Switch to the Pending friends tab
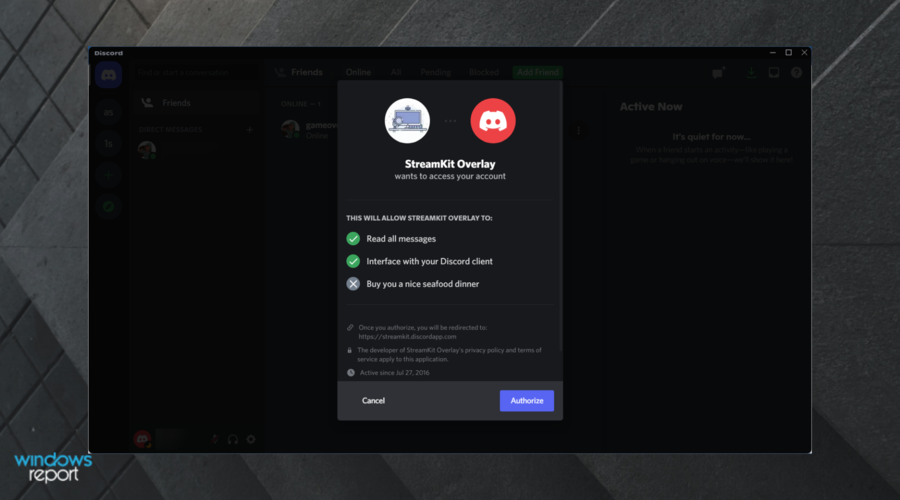Screen dimensions: 900x500 point(436,72)
